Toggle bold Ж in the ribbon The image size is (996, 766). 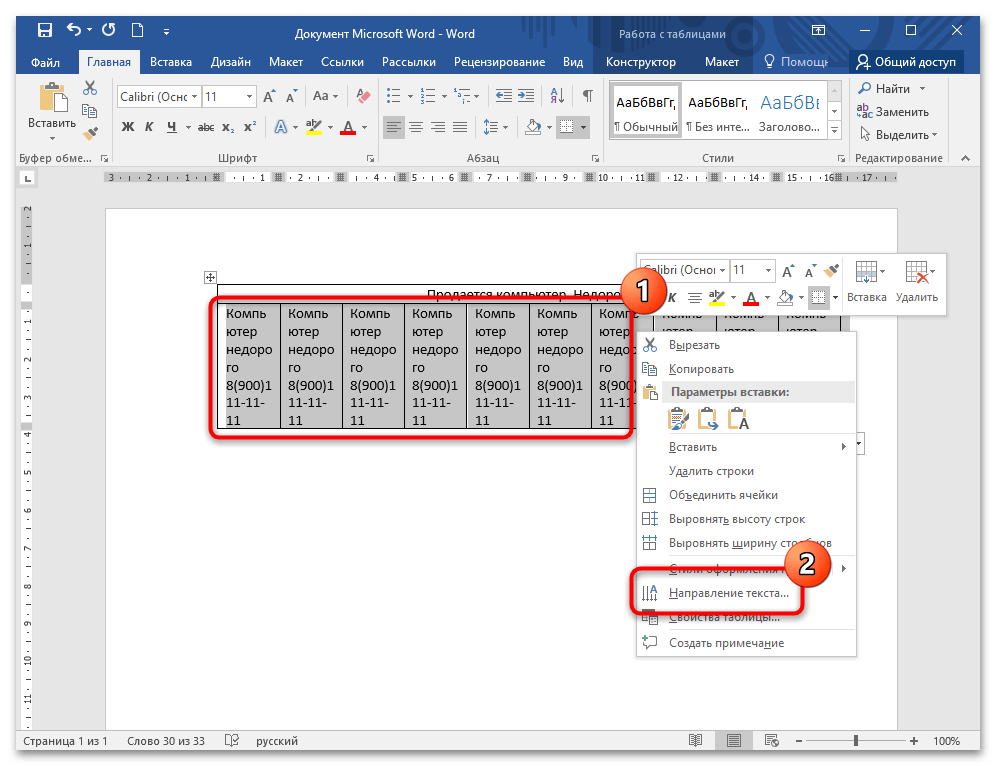128,127
